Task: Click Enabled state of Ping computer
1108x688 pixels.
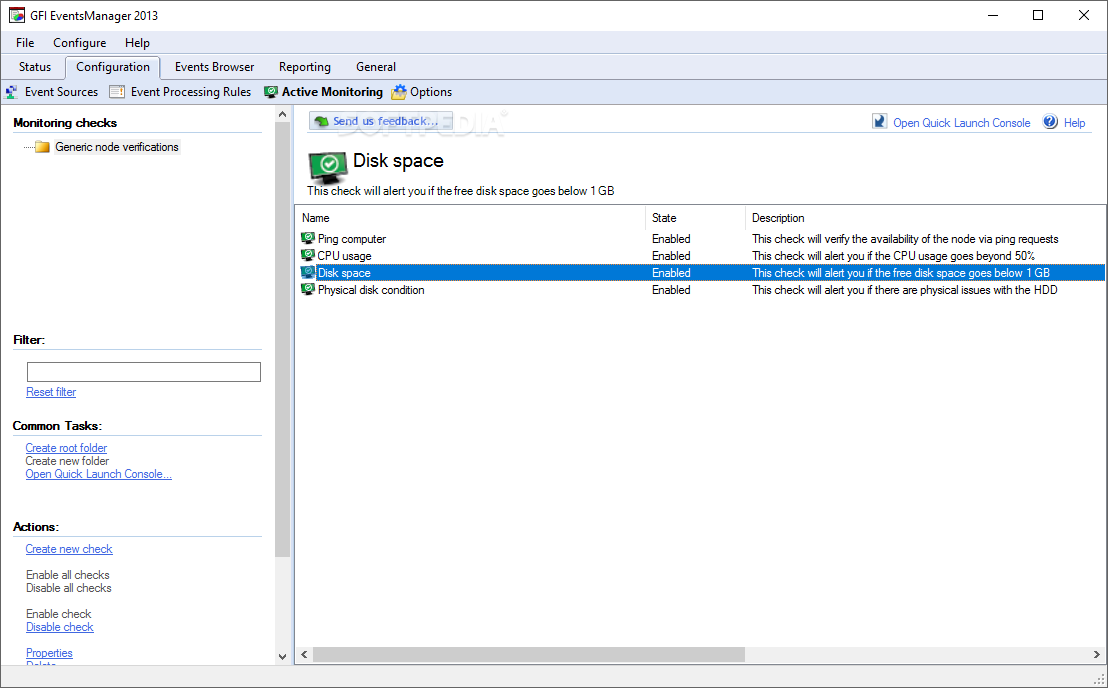Action: 671,239
